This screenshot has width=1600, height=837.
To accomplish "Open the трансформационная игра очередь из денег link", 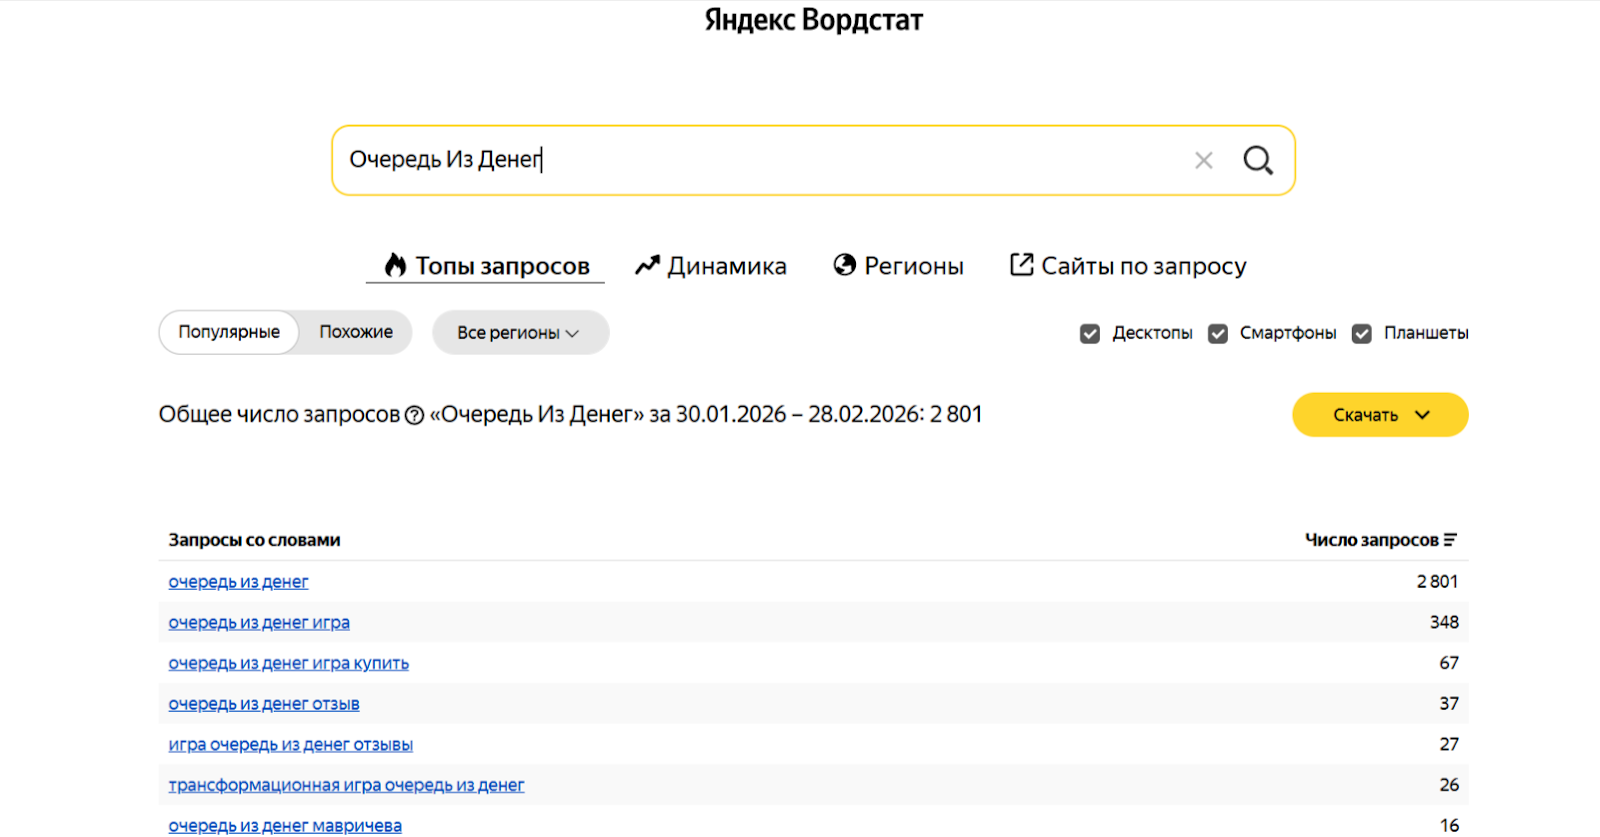I will [346, 786].
